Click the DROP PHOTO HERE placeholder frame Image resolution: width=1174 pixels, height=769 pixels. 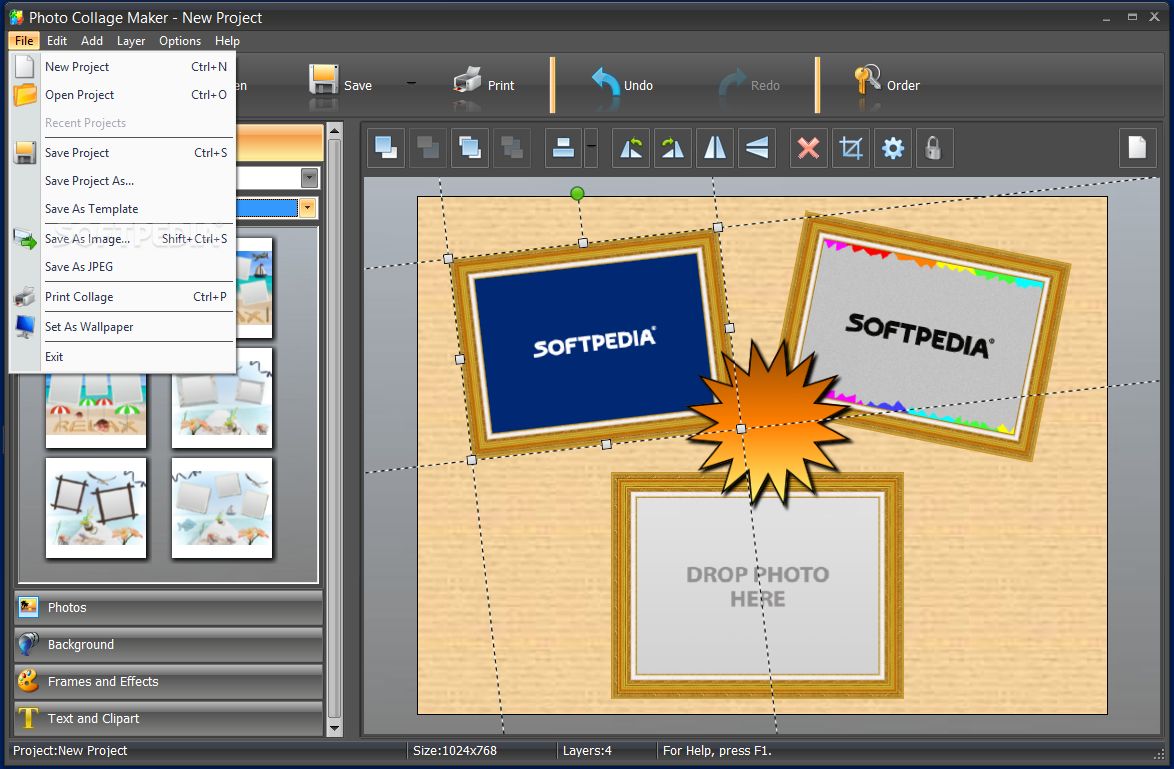coord(758,586)
